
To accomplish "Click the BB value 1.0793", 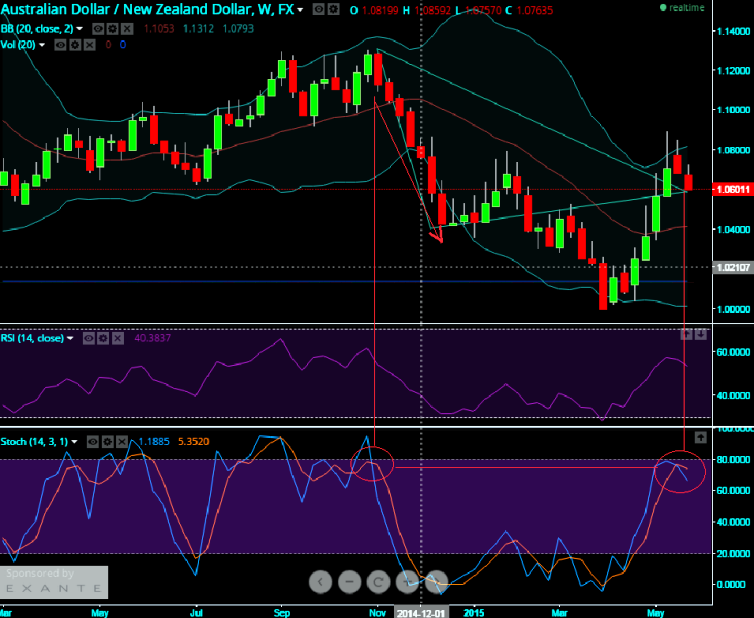I will 238,29.
